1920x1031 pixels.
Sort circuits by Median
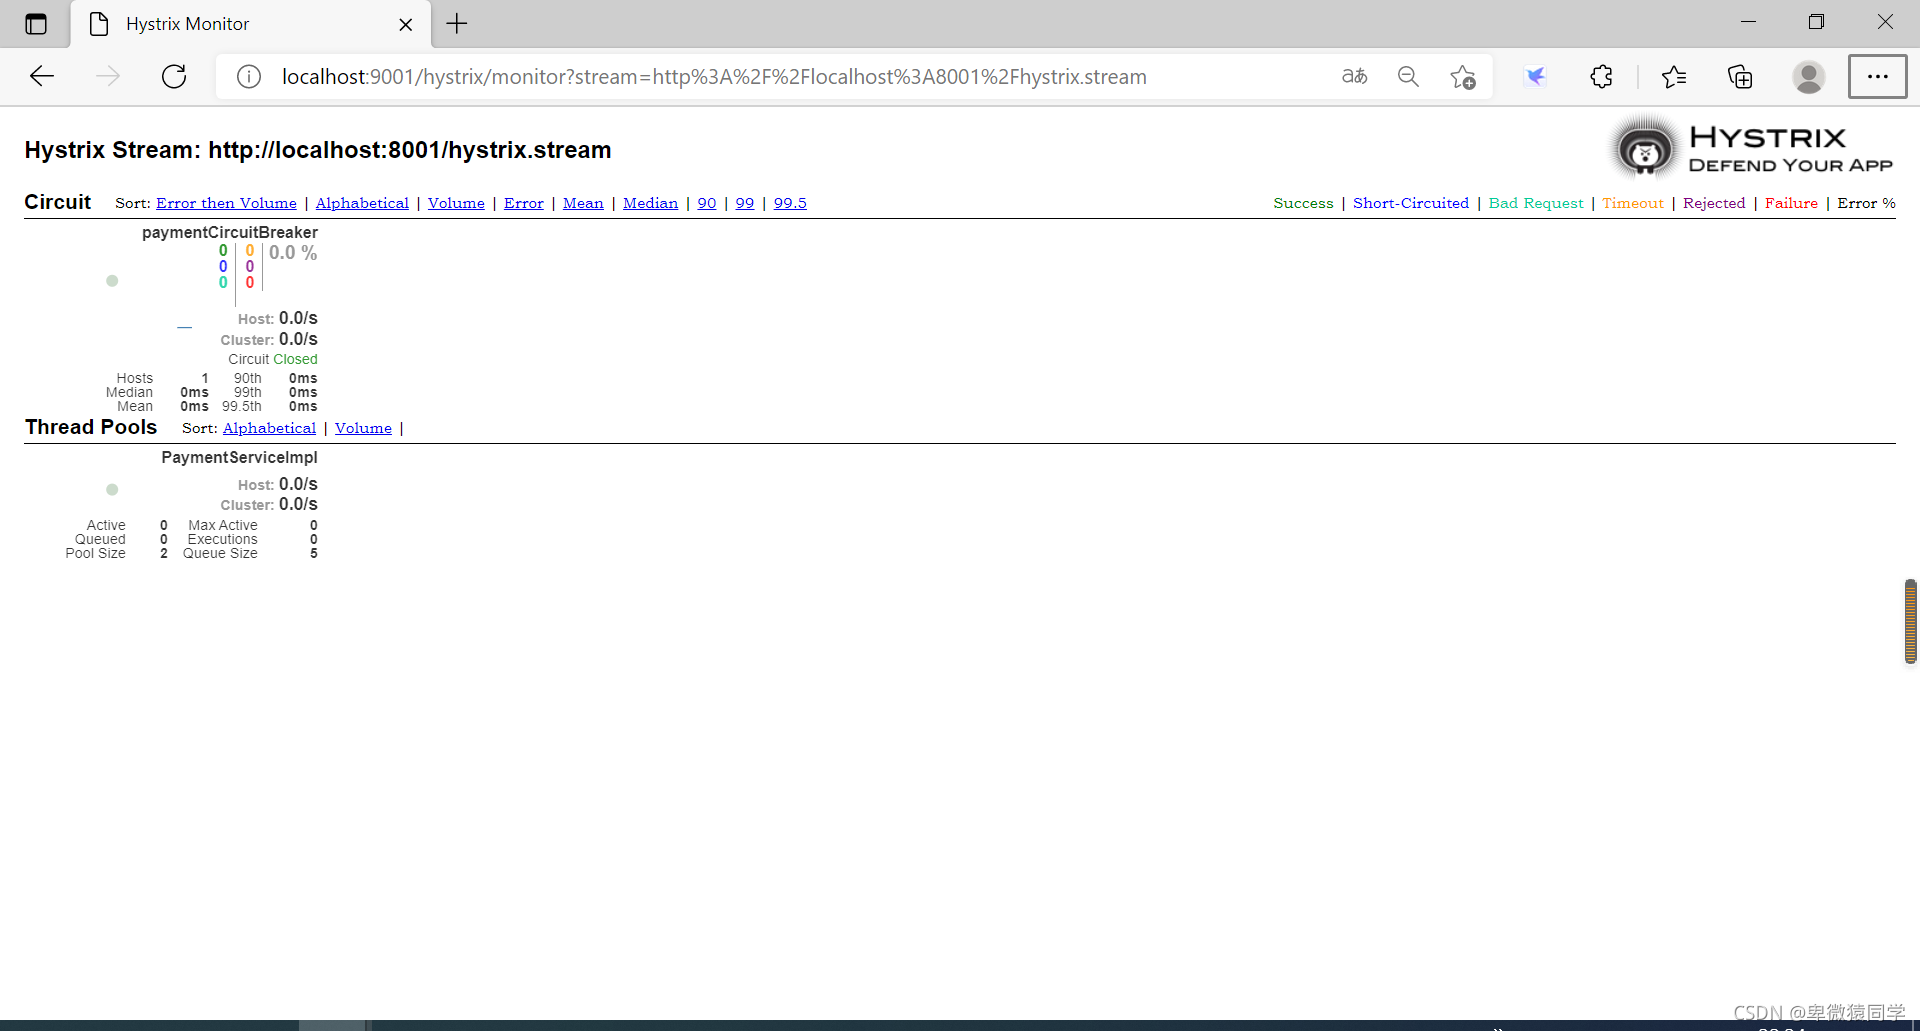point(650,203)
